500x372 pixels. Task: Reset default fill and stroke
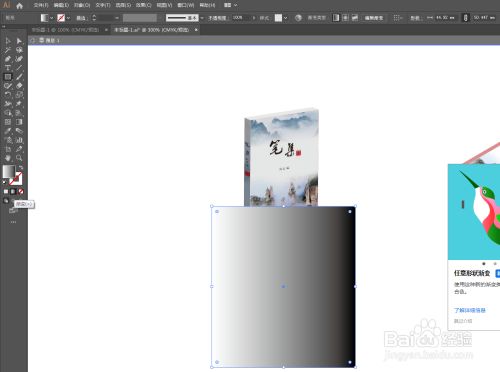tap(4, 182)
